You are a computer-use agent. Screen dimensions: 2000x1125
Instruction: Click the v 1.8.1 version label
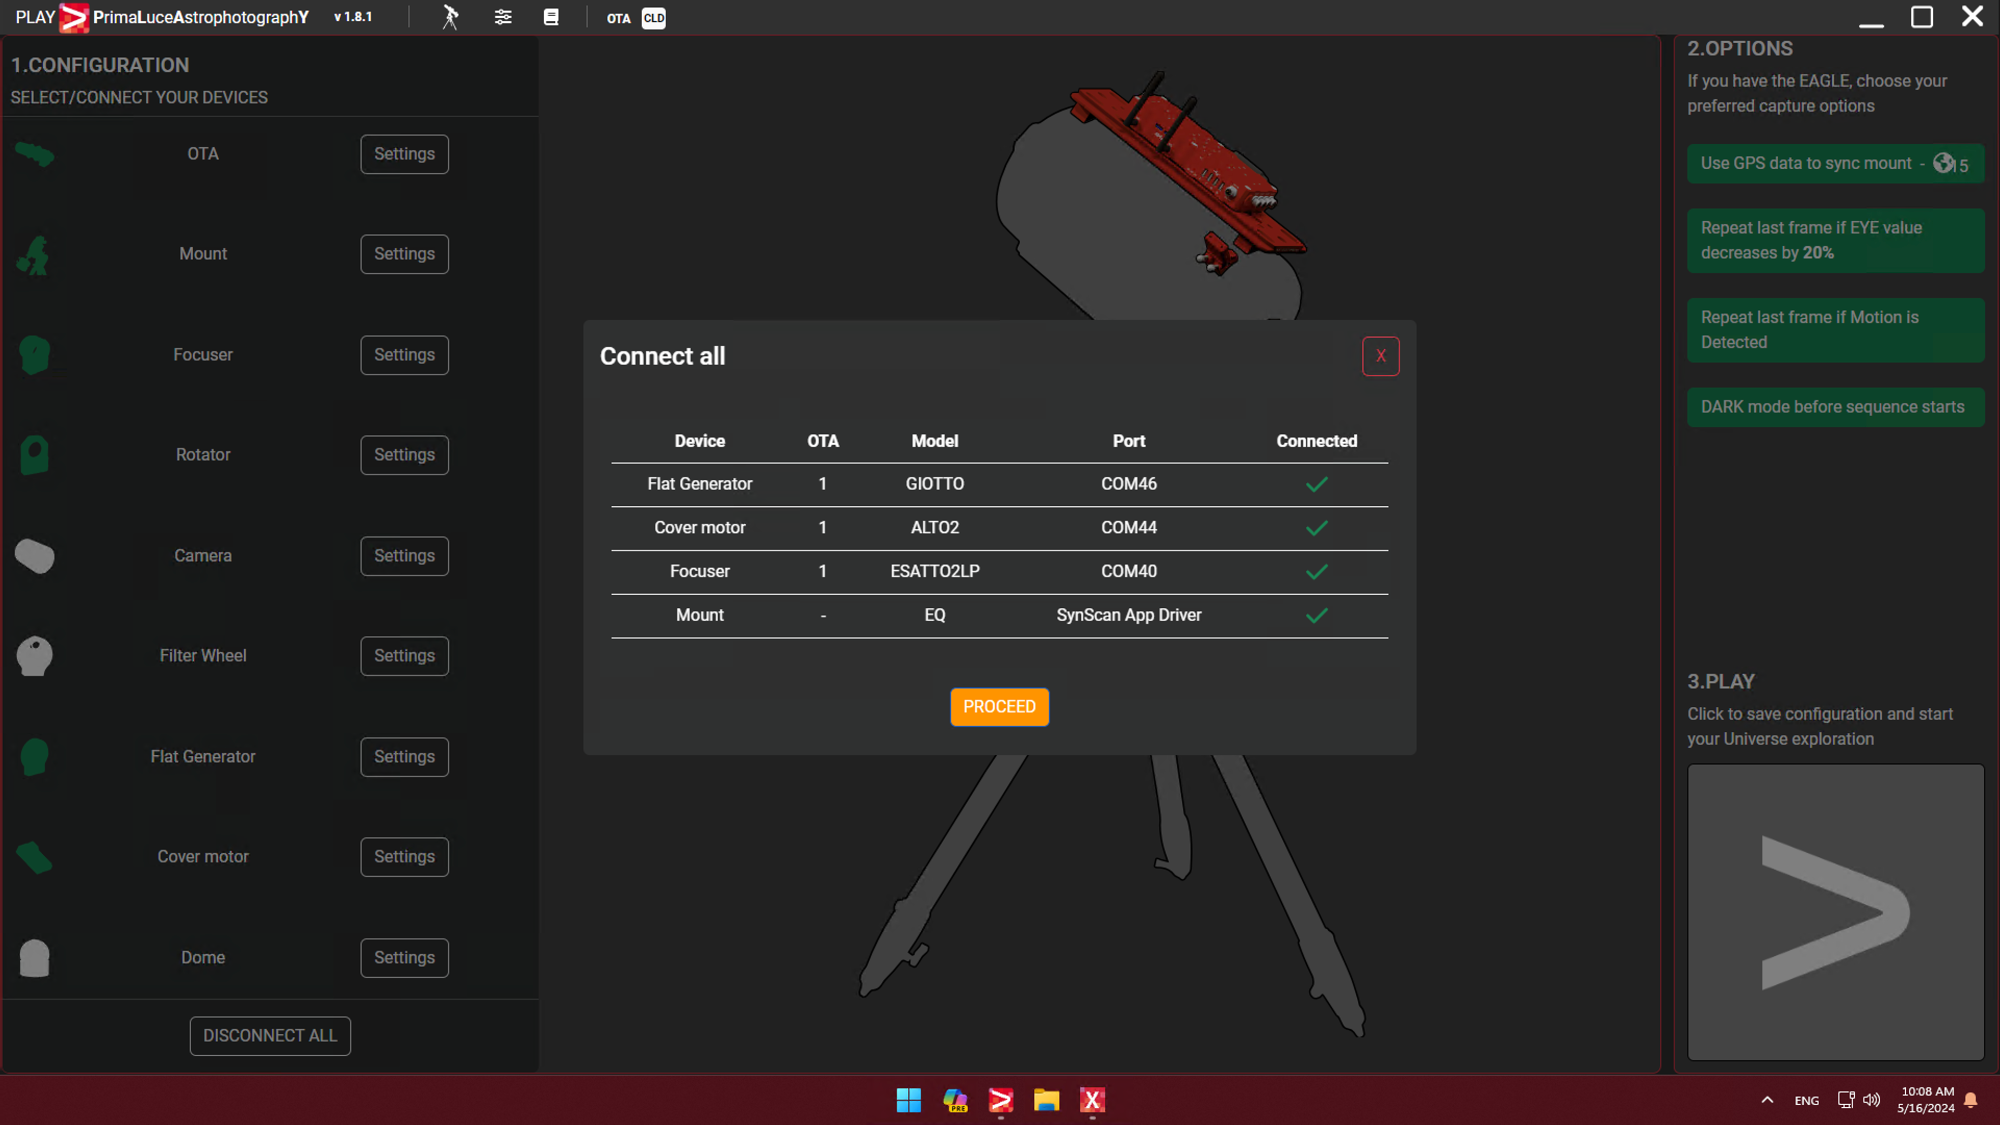click(x=352, y=17)
